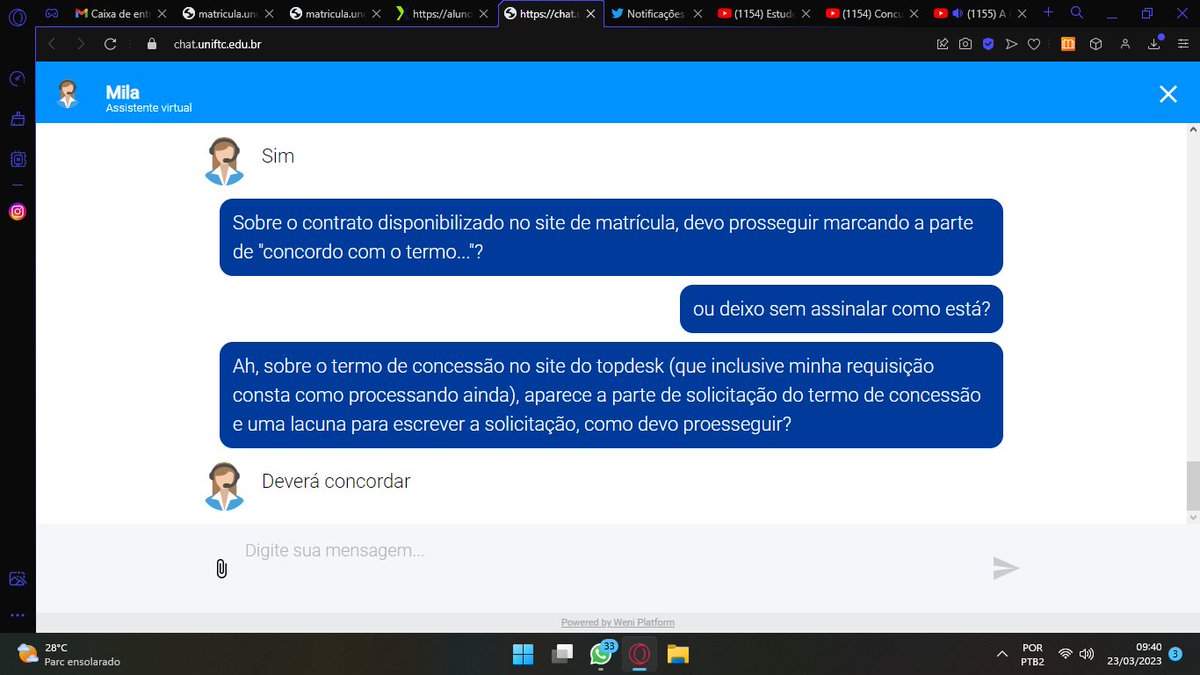Go back to previous page
Viewport: 1200px width, 675px height.
52,44
